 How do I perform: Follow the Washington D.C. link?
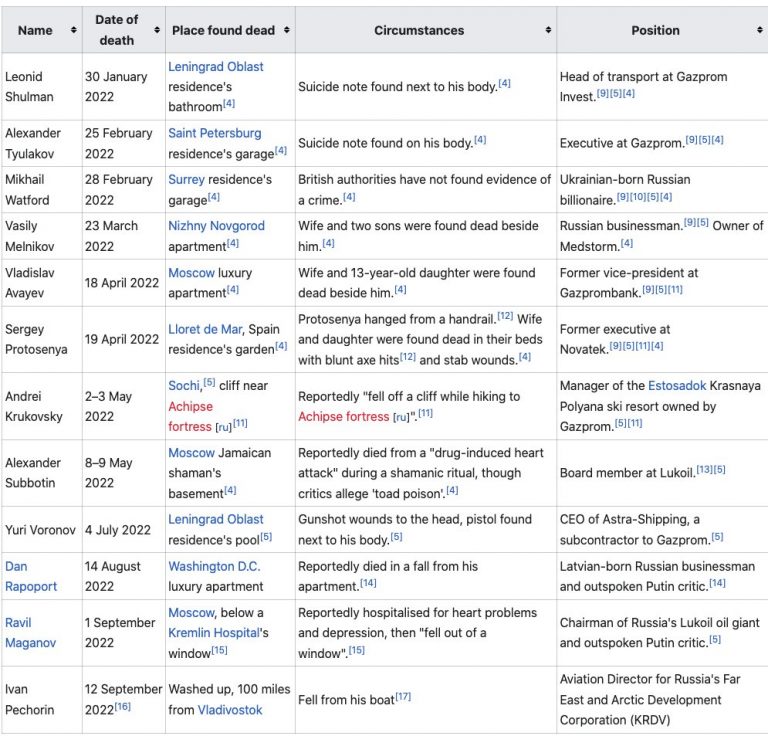pyautogui.click(x=215, y=566)
